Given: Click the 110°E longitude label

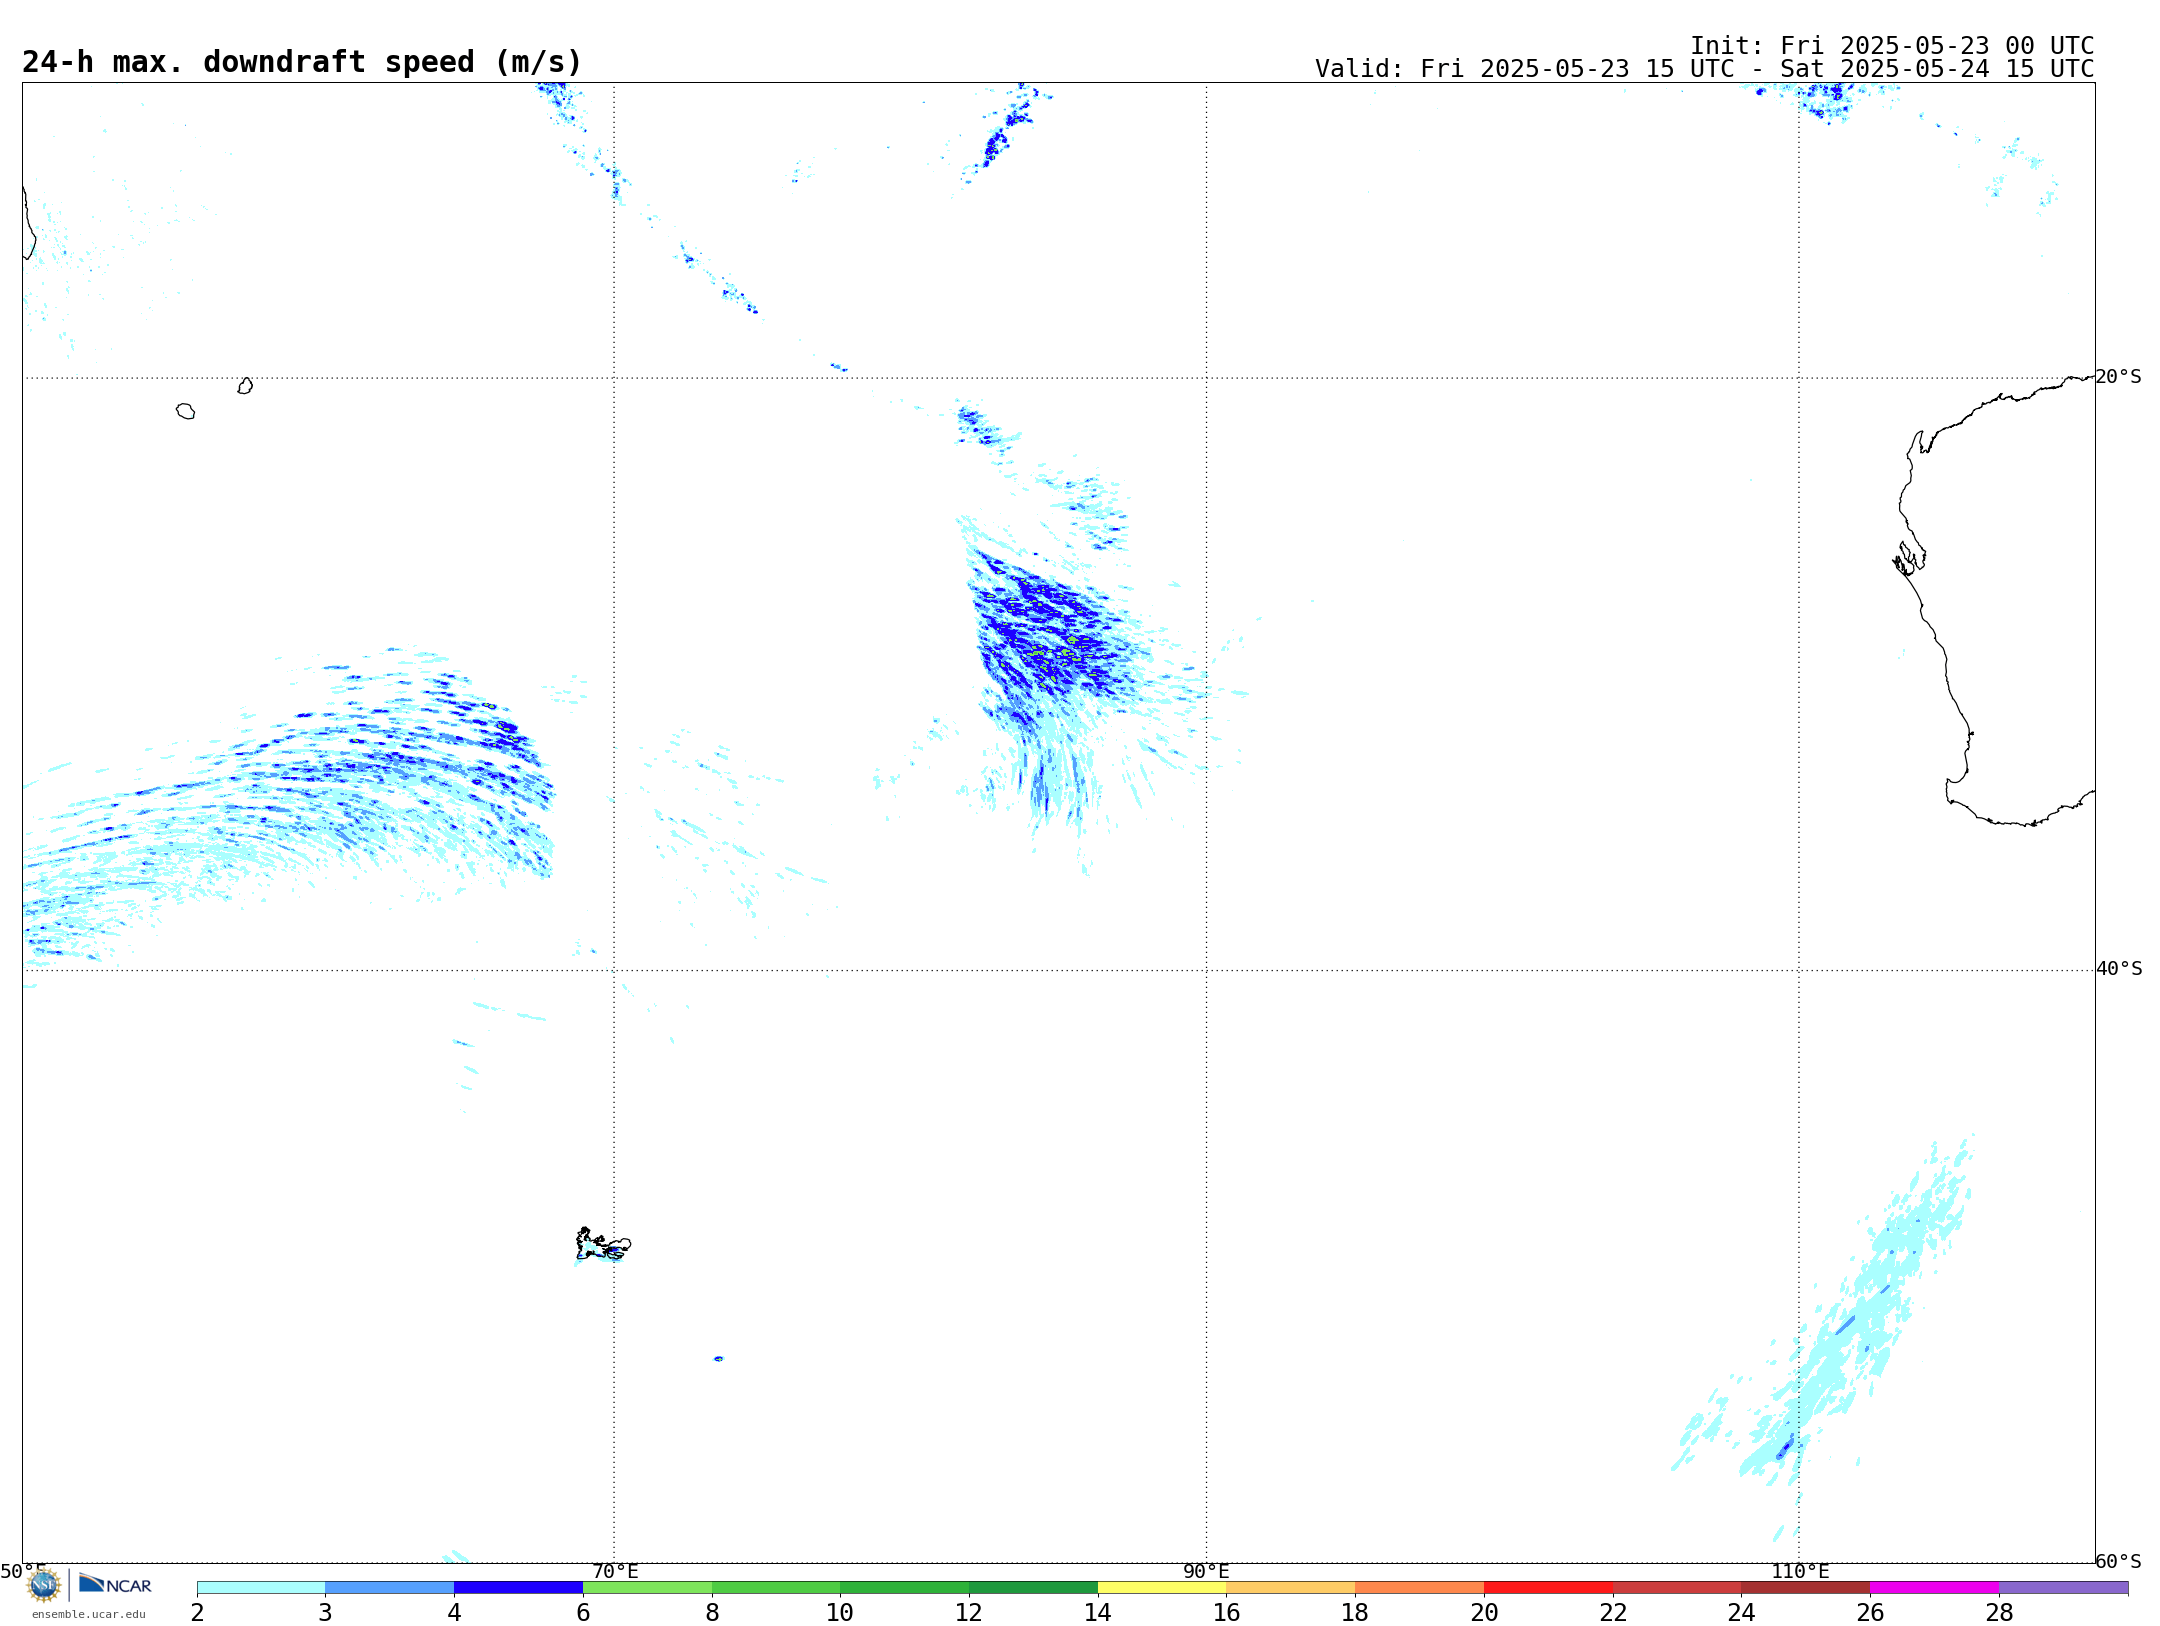Looking at the screenshot, I should click(x=1800, y=1571).
